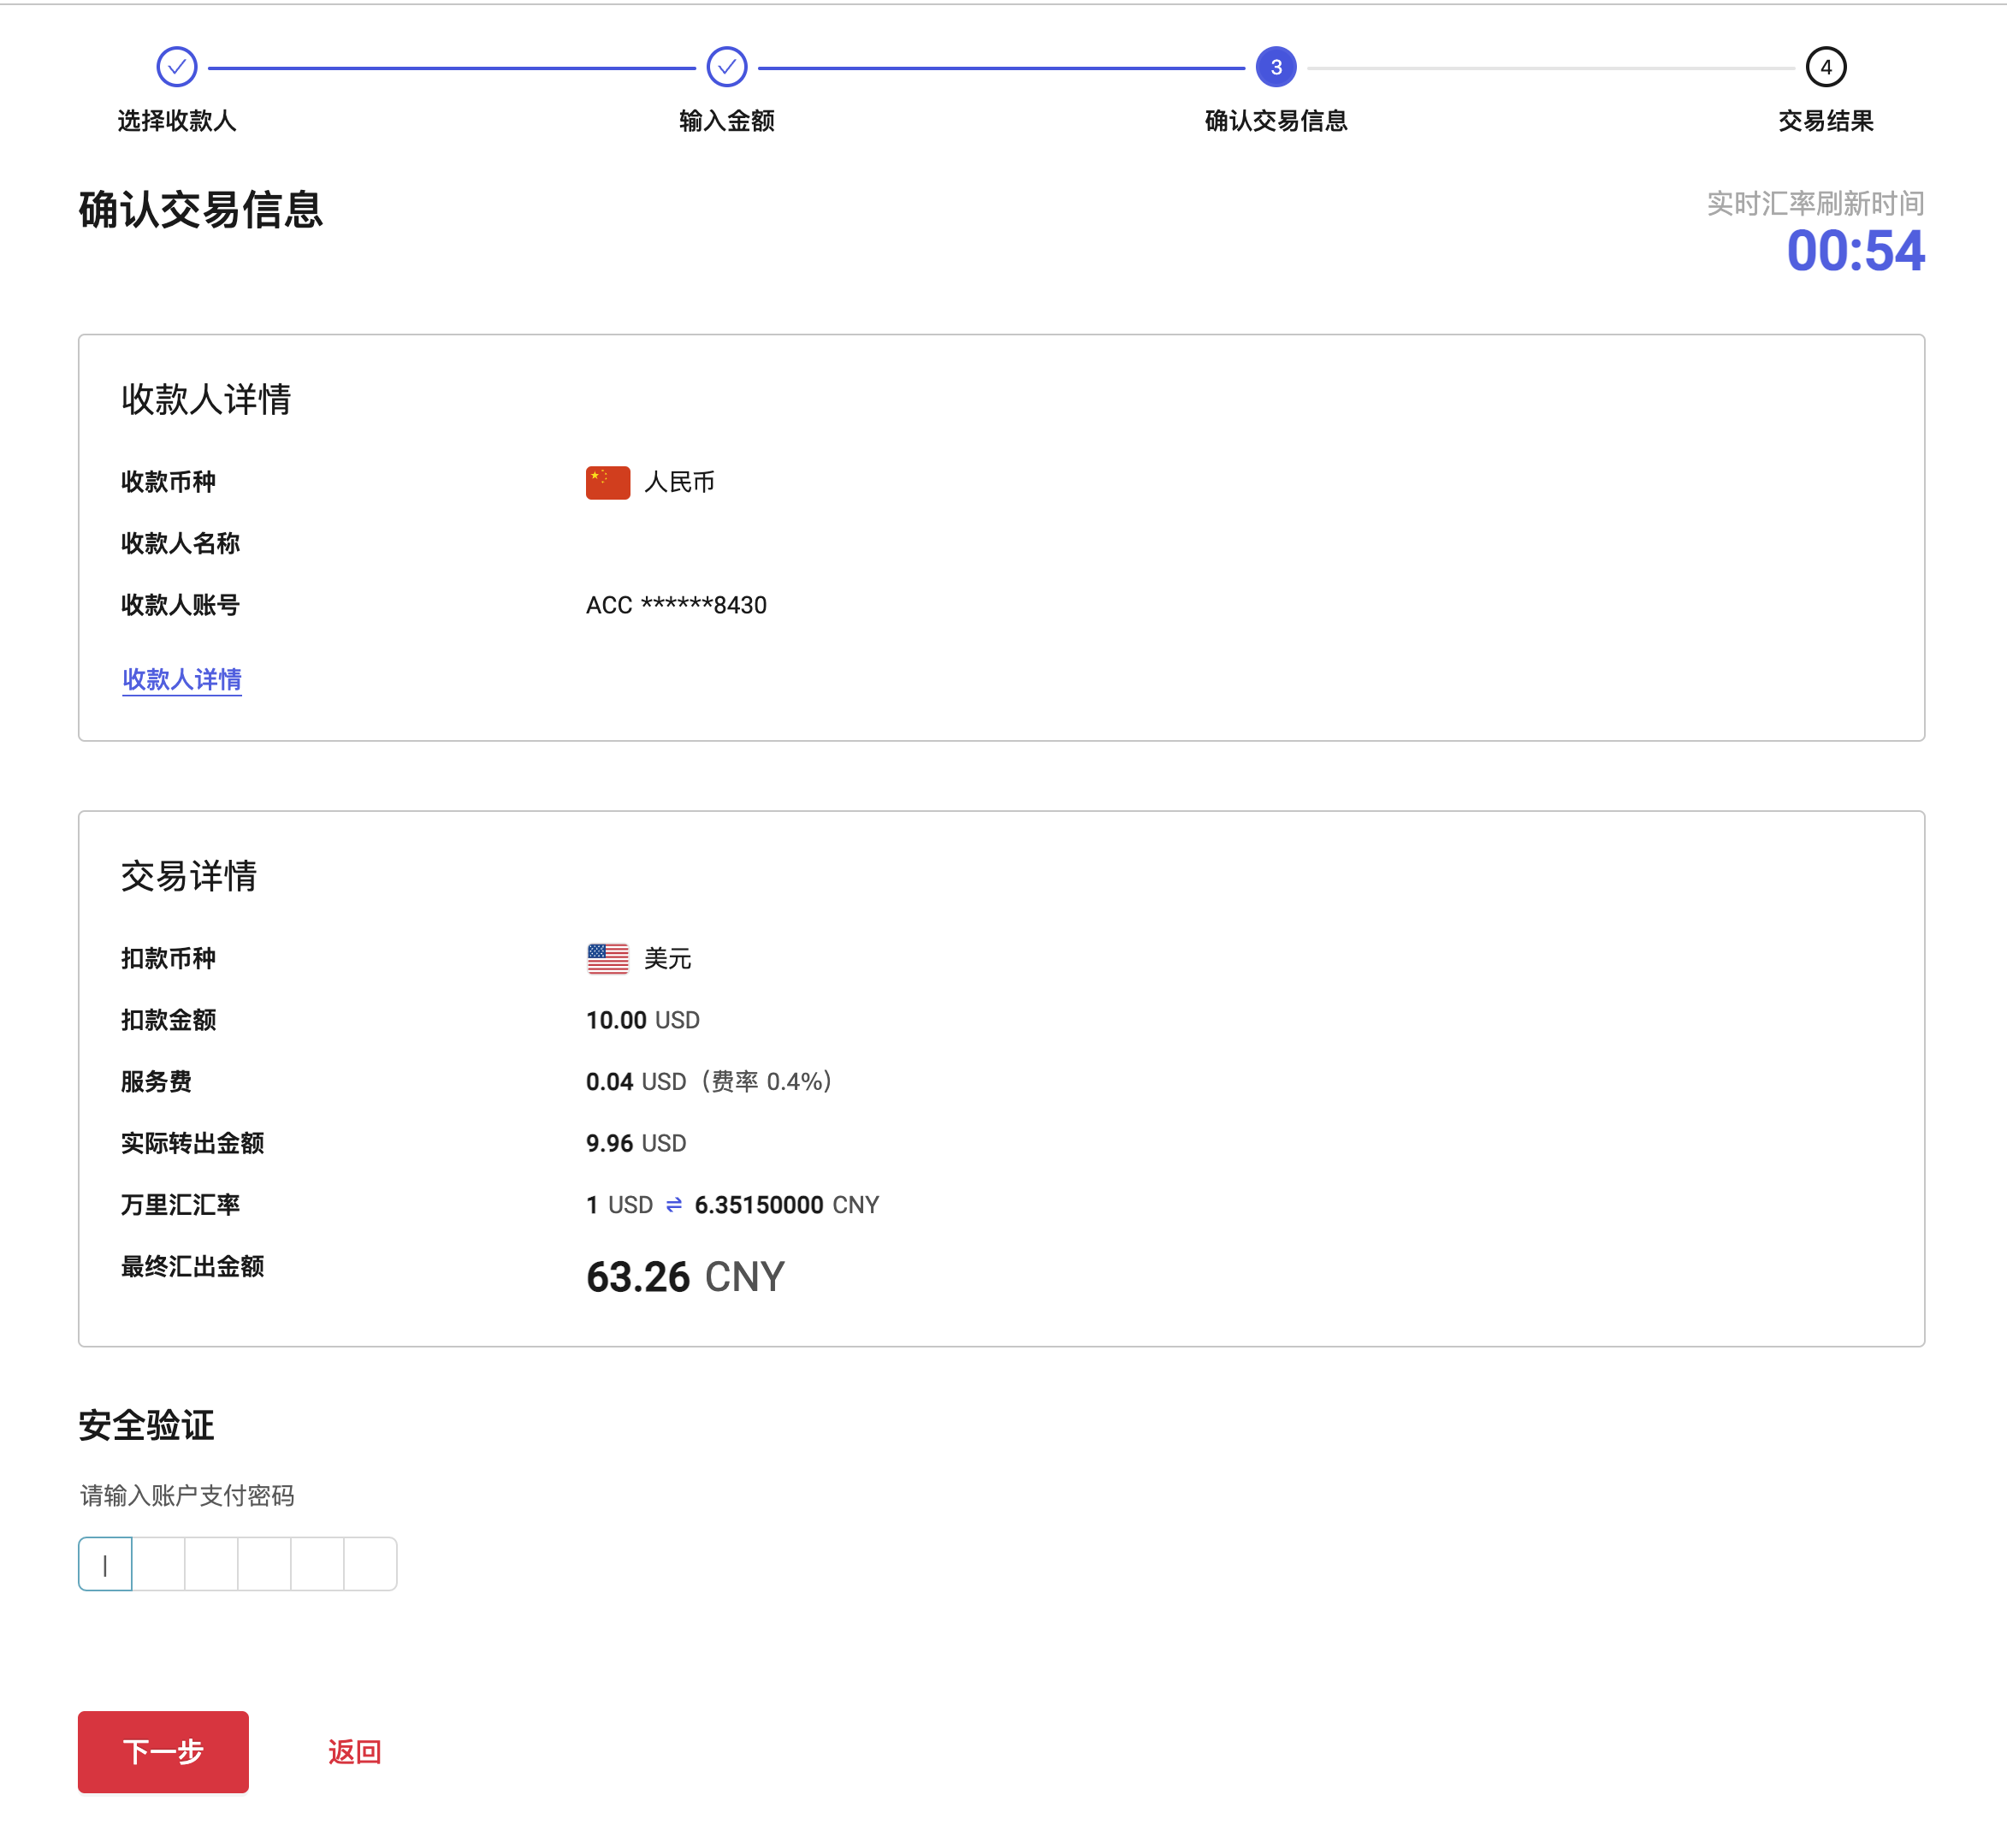The image size is (2007, 1848).
Task: Click the step 1 checkmark circle
Action: 177,67
